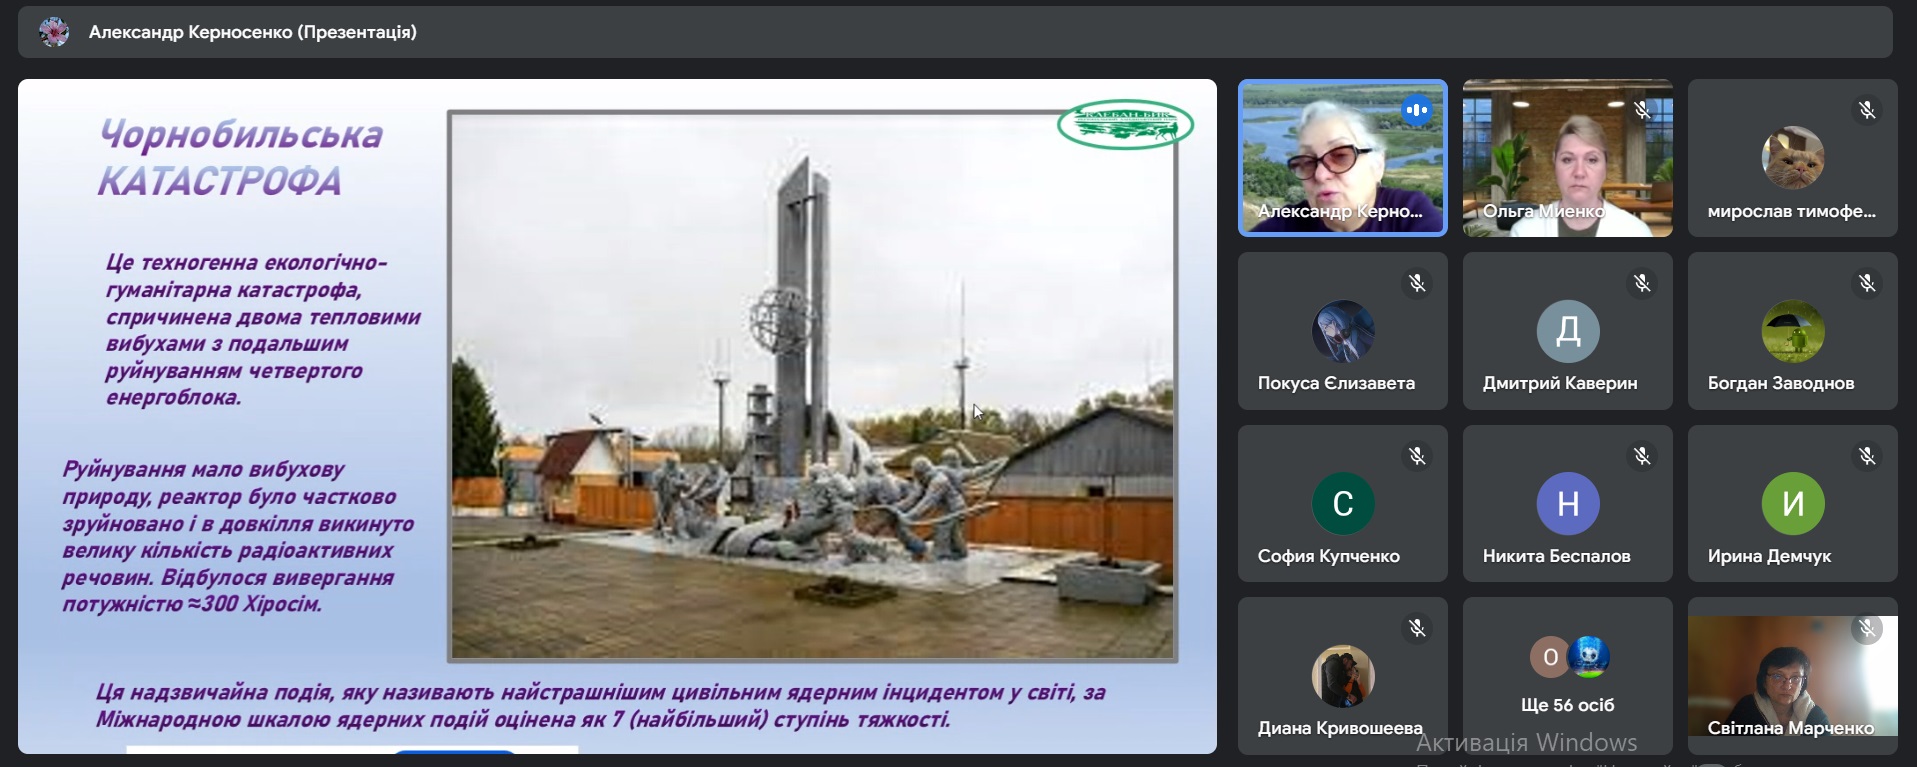
Task: Select Світлана Марченко video thumbnail
Action: [x=1792, y=676]
